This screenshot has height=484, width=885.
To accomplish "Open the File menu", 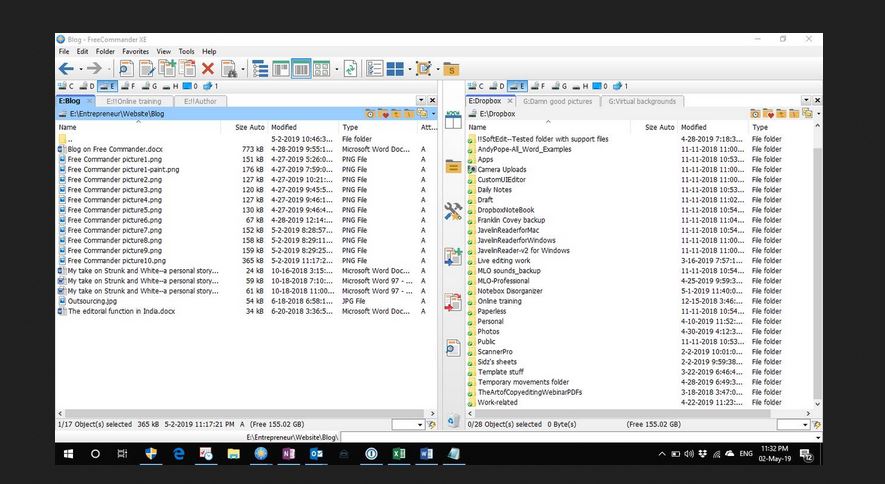I will pos(64,51).
